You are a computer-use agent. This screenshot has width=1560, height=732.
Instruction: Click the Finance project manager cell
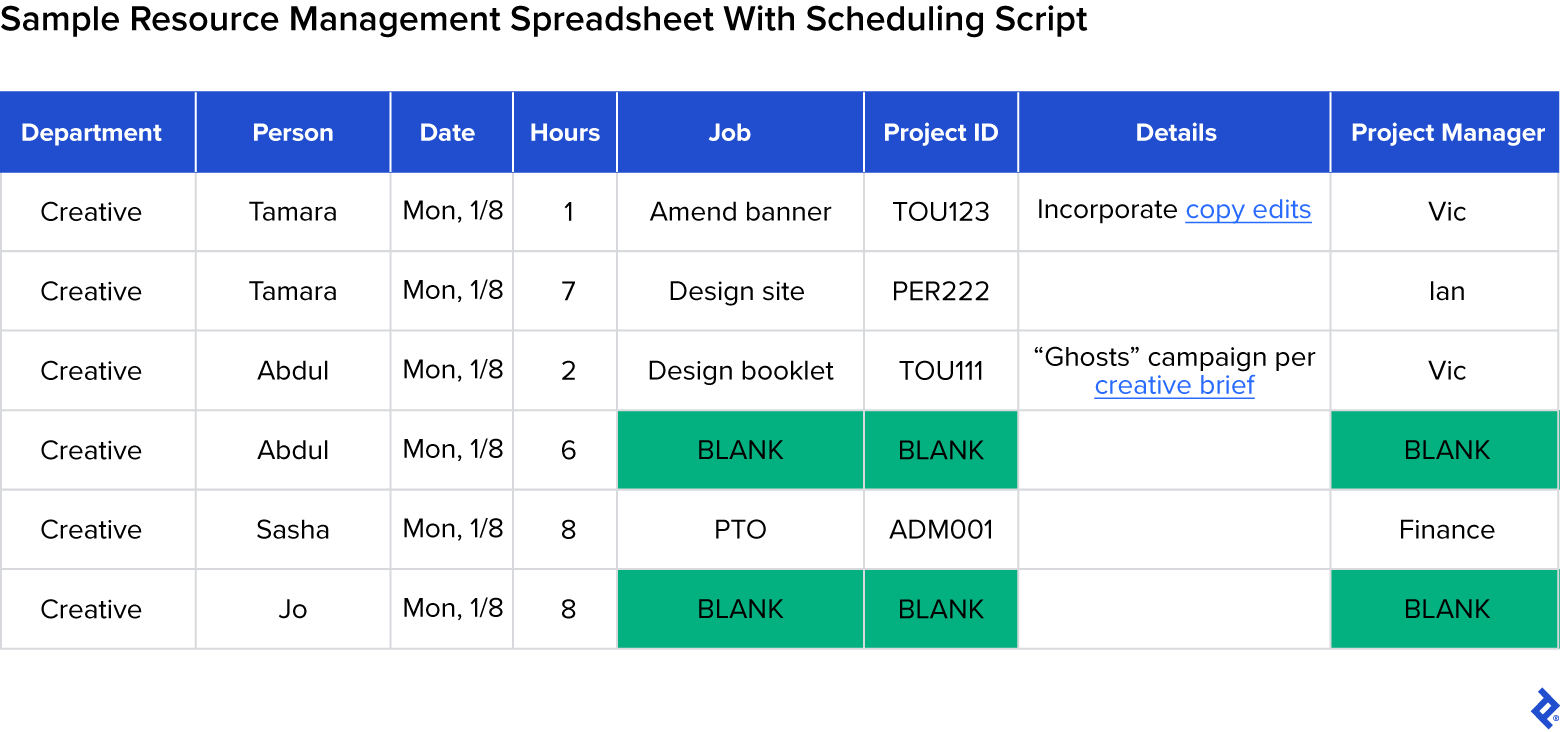1444,529
